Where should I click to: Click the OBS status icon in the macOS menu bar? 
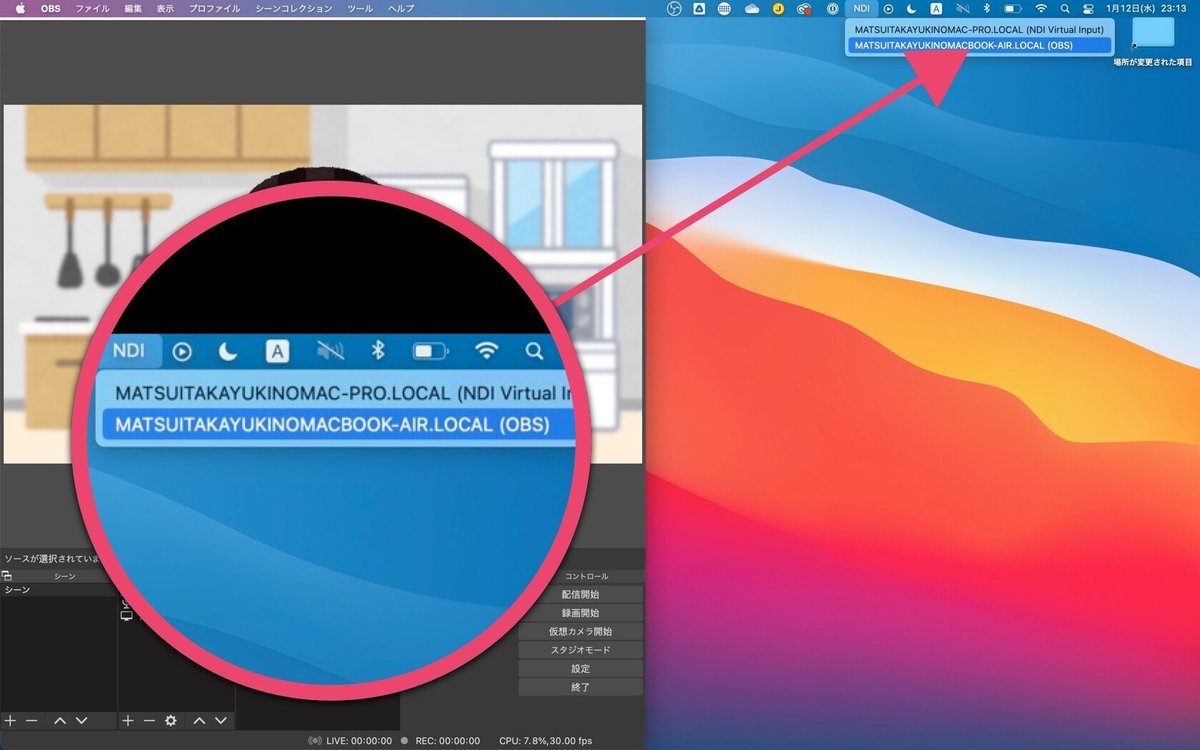coord(673,8)
